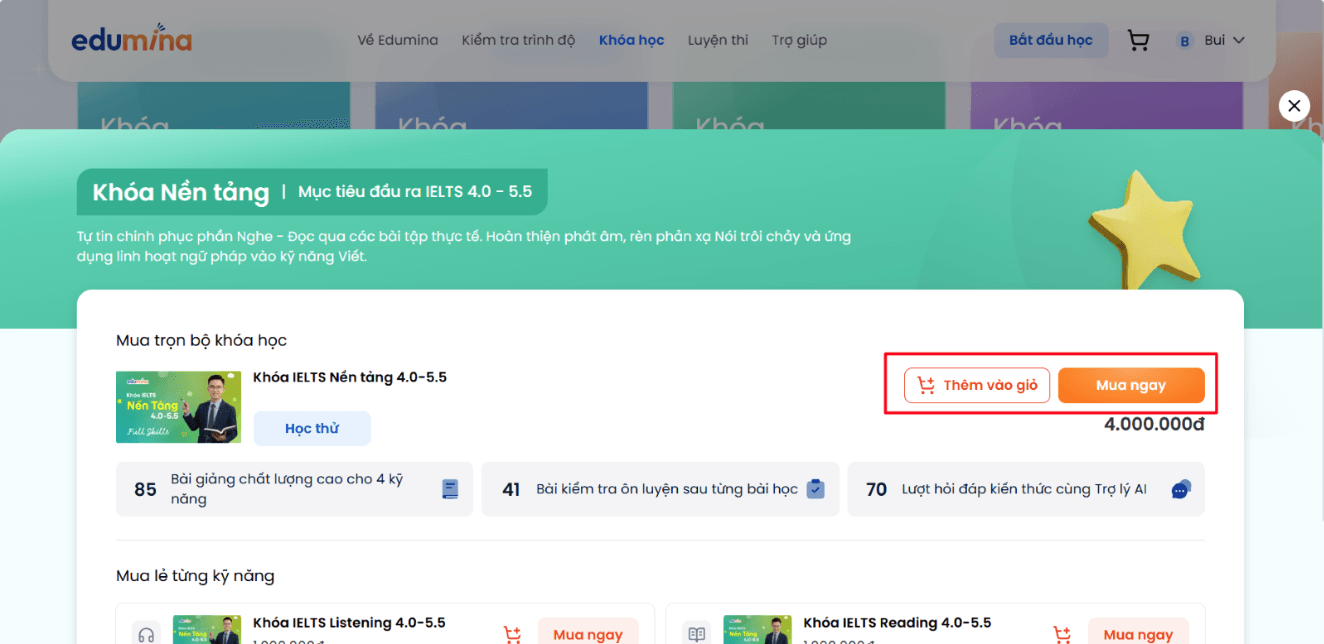1324x644 pixels.
Task: Add Reading 4.0-5.5 course to cart icon
Action: point(1063,634)
